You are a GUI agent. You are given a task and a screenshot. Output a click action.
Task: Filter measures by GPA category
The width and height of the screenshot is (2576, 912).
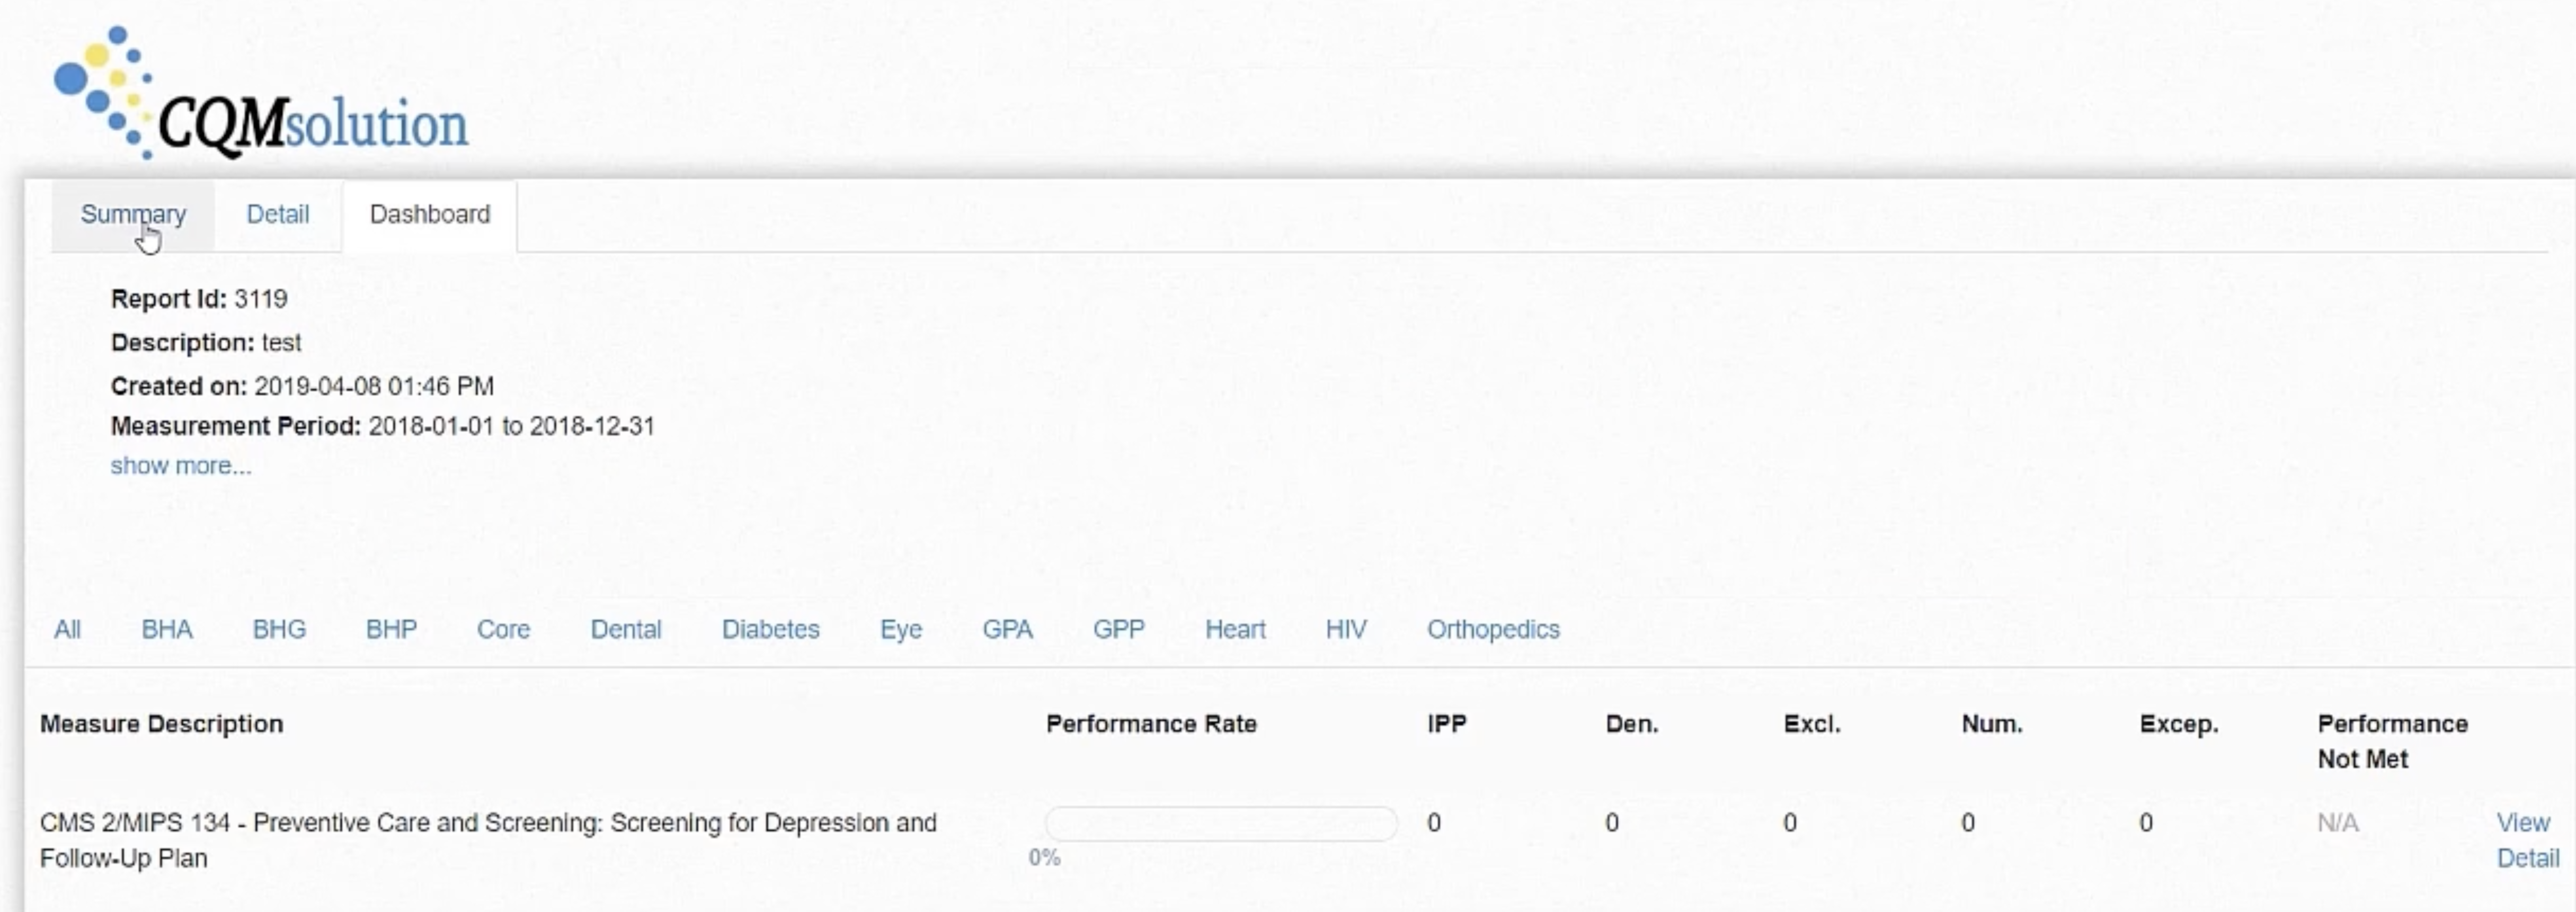click(x=1007, y=629)
